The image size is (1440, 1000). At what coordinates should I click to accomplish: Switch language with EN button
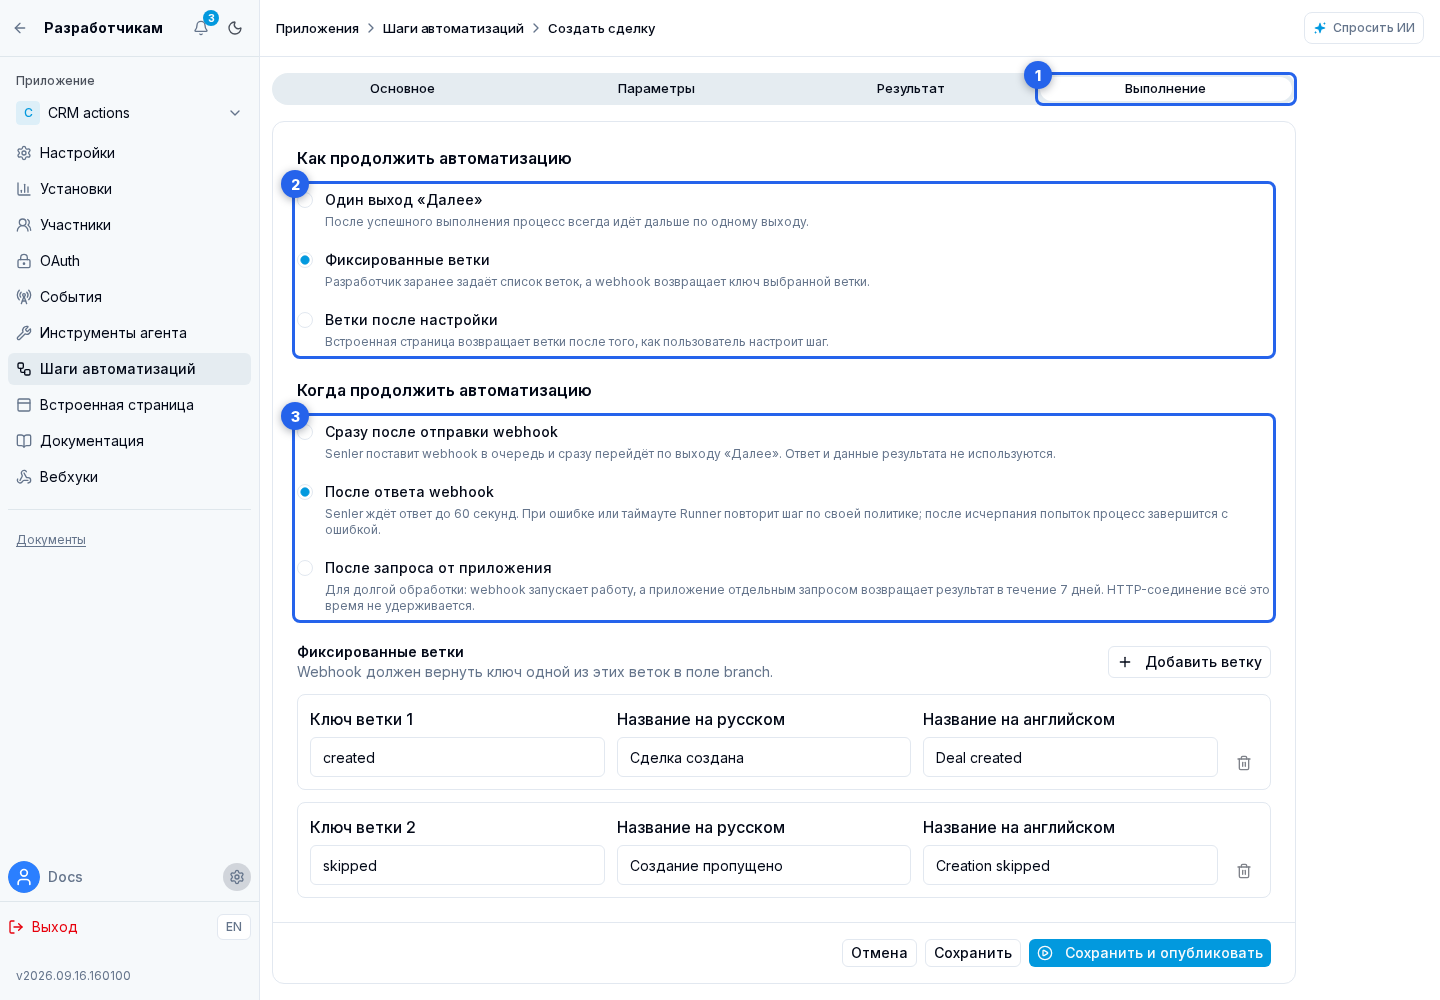click(x=234, y=927)
